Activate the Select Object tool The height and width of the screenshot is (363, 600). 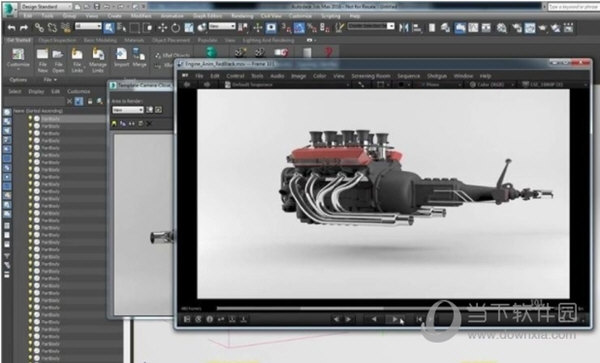point(109,28)
